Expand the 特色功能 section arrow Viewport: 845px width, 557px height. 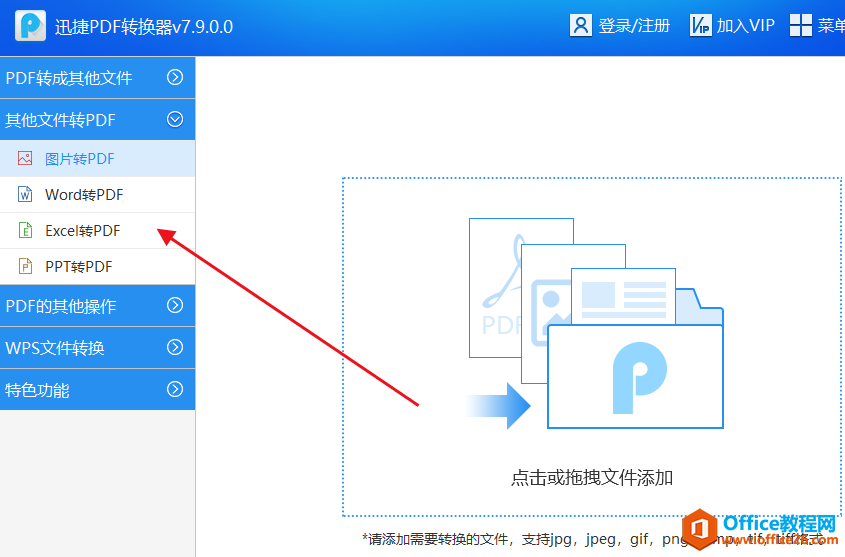click(175, 389)
